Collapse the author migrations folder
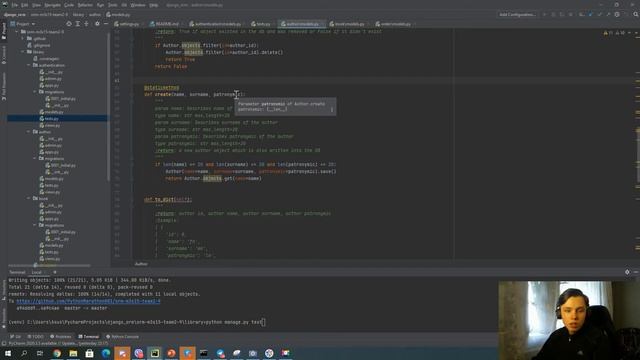 pos(35,158)
